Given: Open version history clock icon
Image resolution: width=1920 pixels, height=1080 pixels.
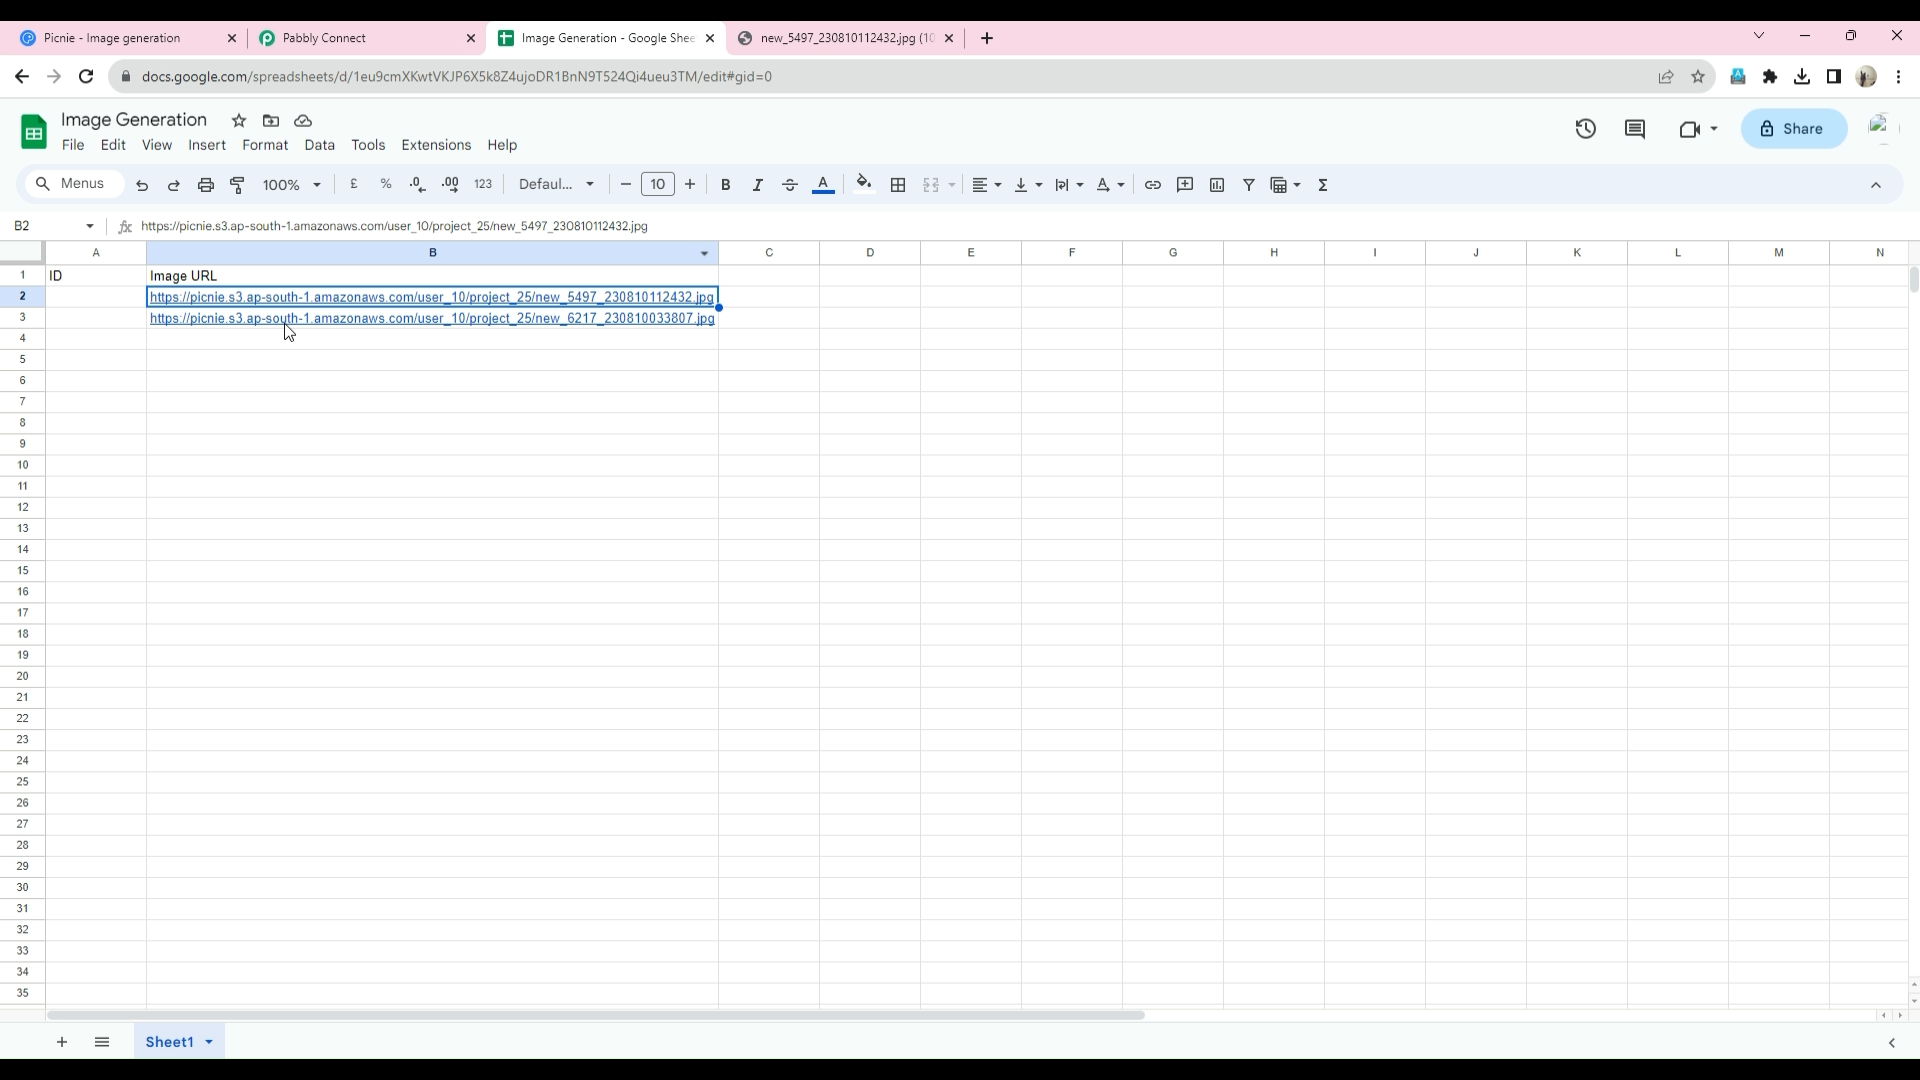Looking at the screenshot, I should pyautogui.click(x=1585, y=129).
